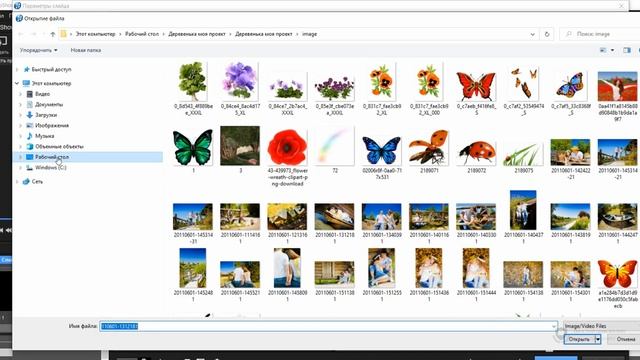This screenshot has height=360, width=640.
Task: Select the photo 20110601-142422-21
Action: [570, 152]
